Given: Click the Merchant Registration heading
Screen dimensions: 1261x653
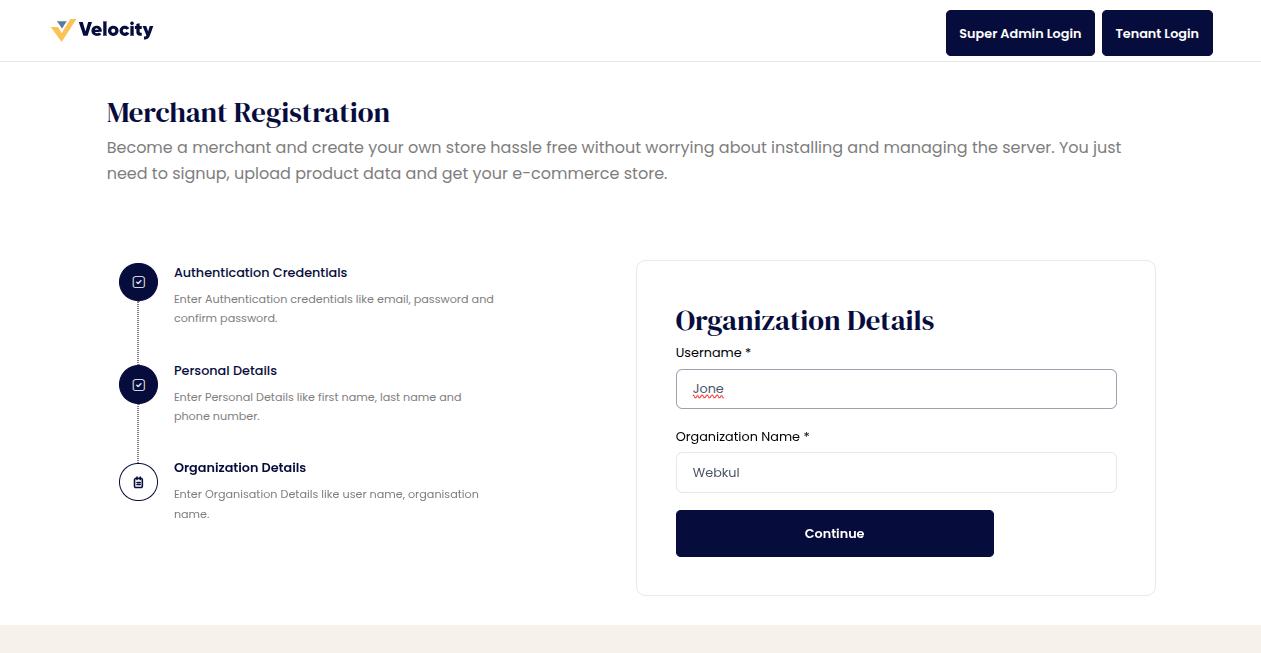Looking at the screenshot, I should click(x=248, y=112).
